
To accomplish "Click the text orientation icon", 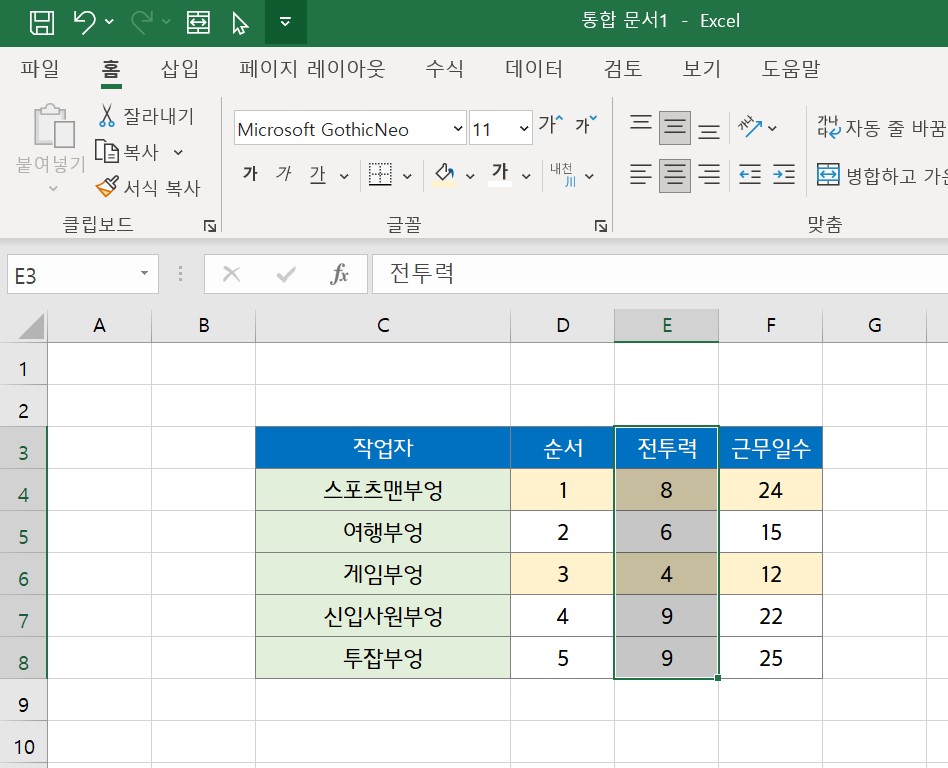I will coord(750,127).
